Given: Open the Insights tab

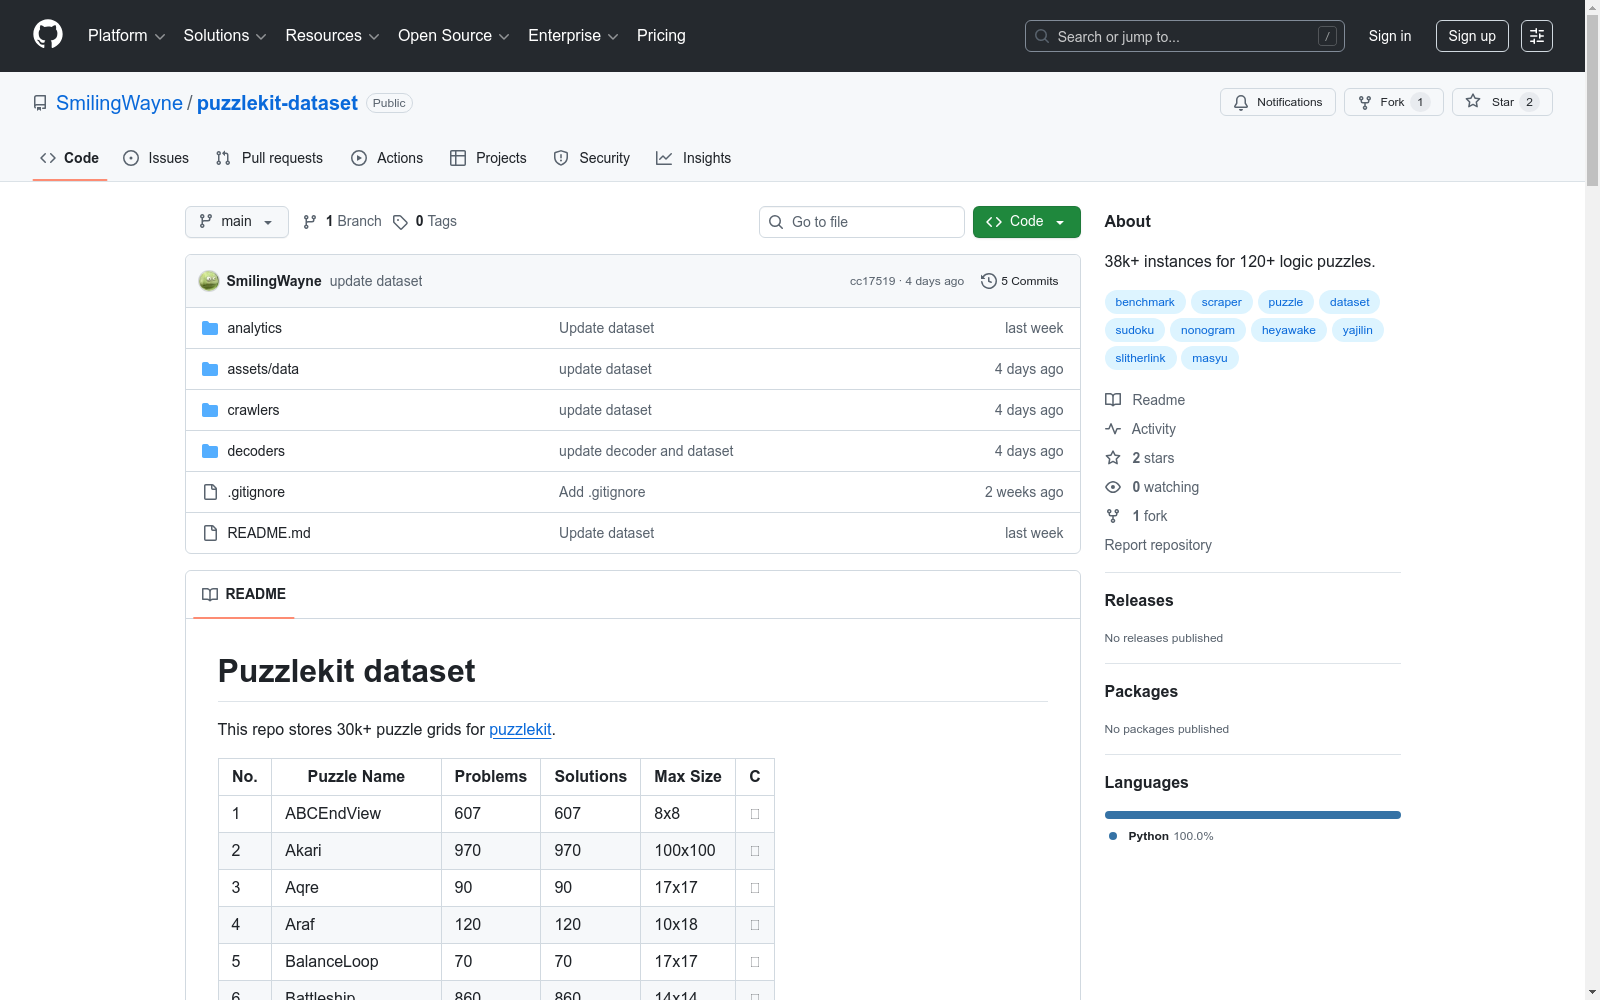Looking at the screenshot, I should tap(693, 158).
